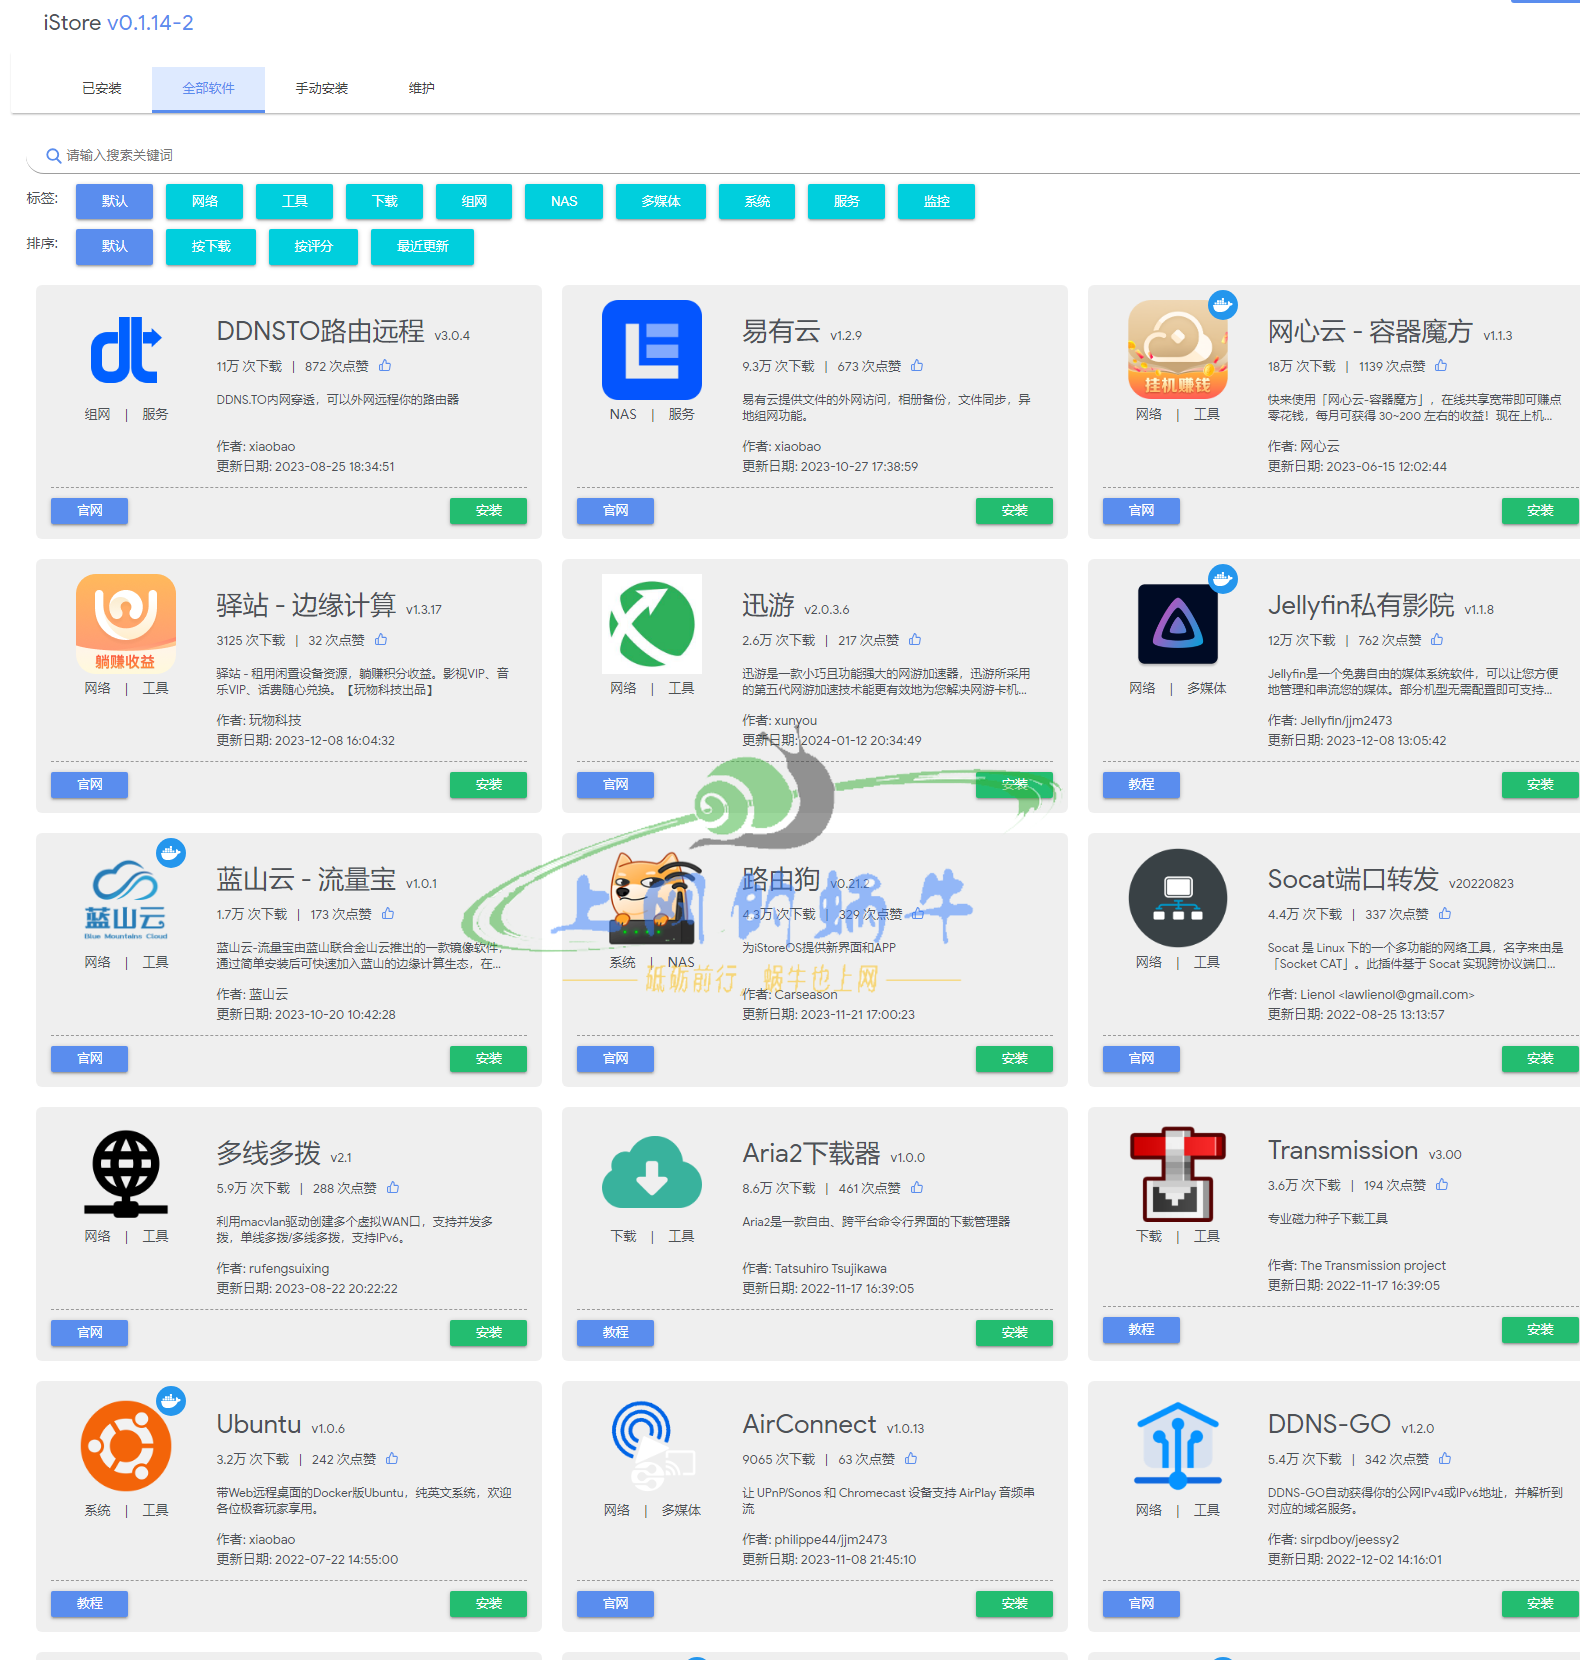Click the 驿站 边缘计算 orange icon
1580x1660 pixels.
point(126,624)
